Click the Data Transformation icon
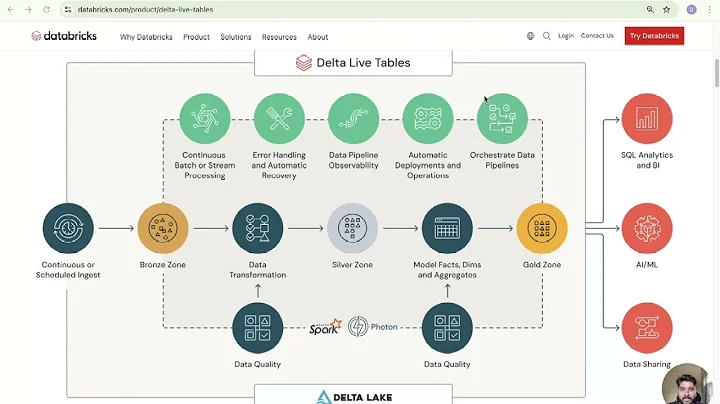The width and height of the screenshot is (720, 404). [x=258, y=228]
